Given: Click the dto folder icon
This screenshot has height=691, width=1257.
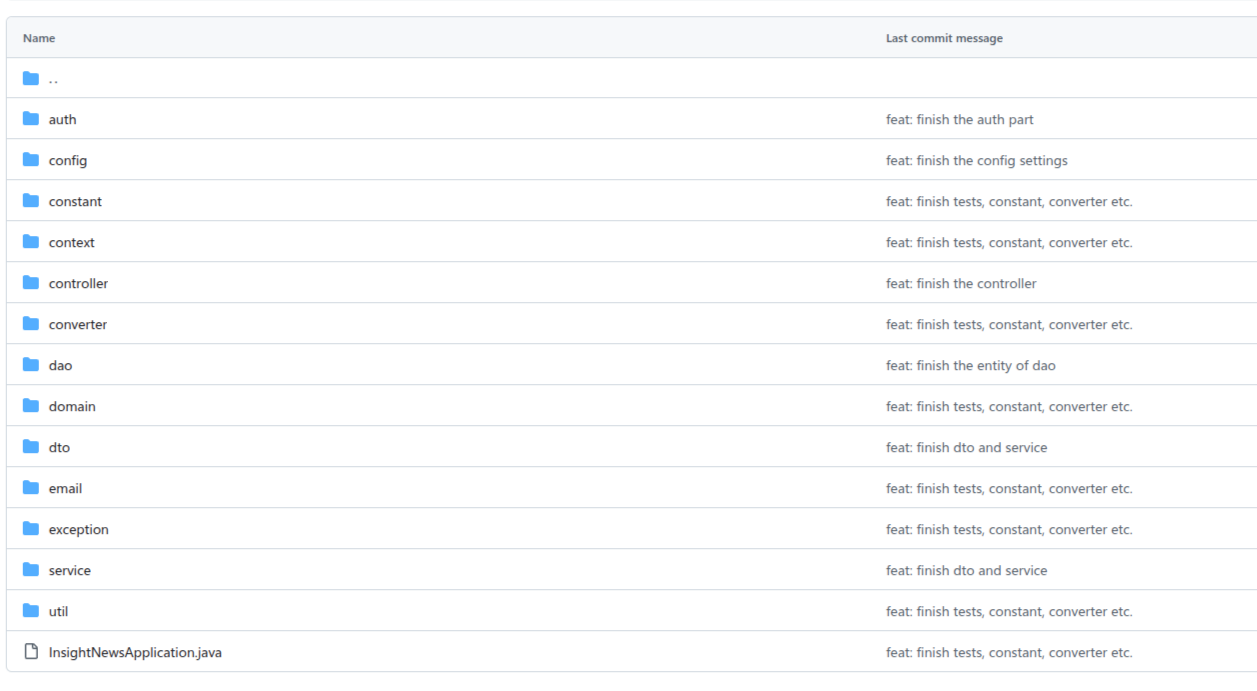Looking at the screenshot, I should [x=31, y=447].
